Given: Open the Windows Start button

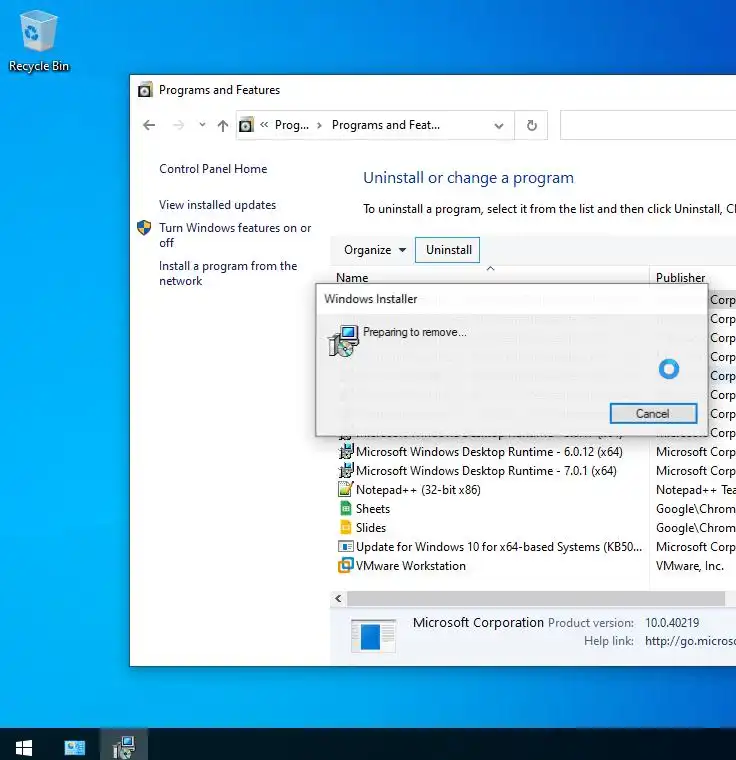Looking at the screenshot, I should coord(24,747).
